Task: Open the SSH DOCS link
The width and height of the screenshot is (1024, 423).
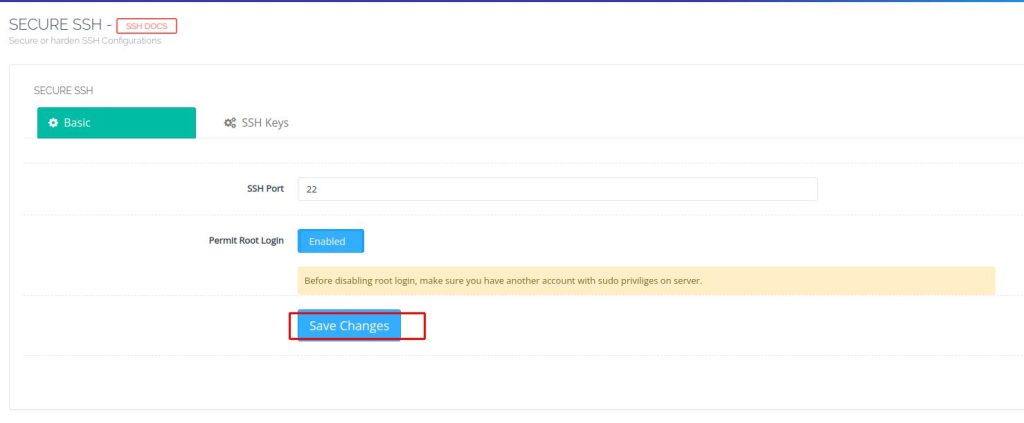Action: click(x=146, y=25)
